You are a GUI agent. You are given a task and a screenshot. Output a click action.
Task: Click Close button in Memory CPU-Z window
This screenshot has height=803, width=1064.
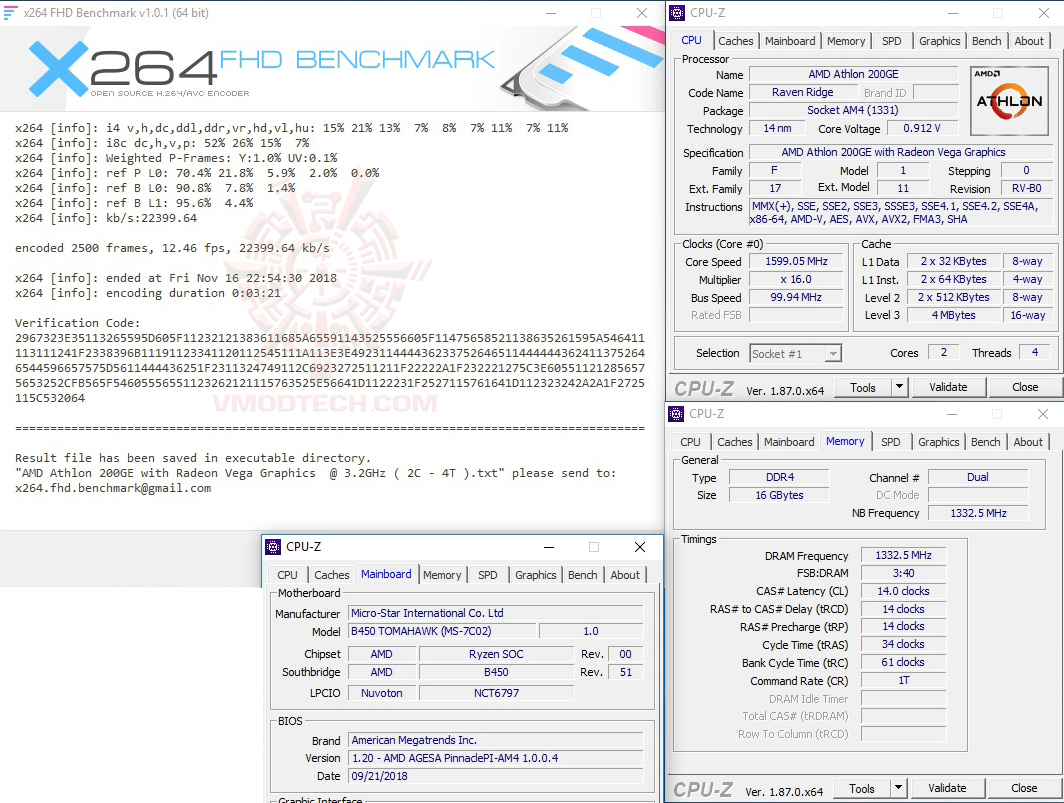click(x=1024, y=788)
